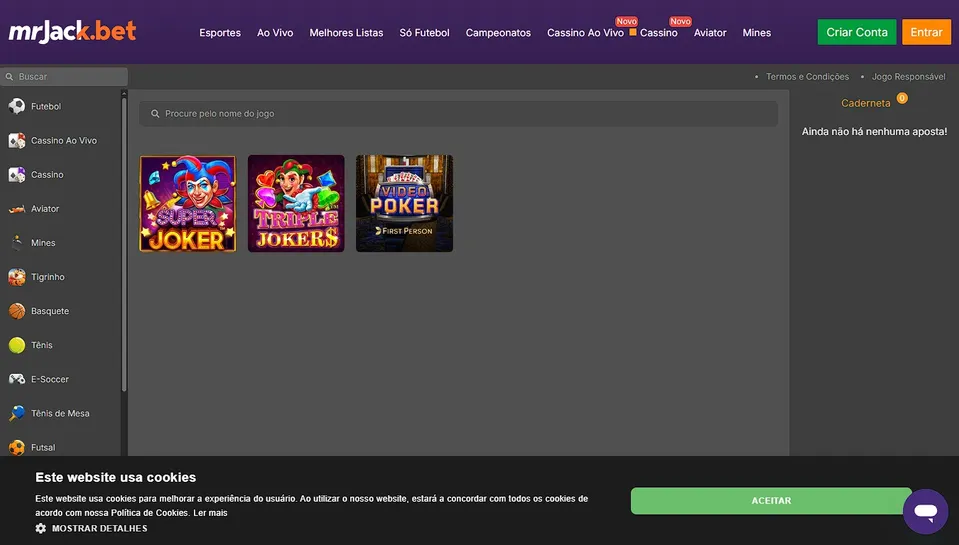
Task: Click the Tênis de Mesa paddle icon
Action: coord(17,413)
